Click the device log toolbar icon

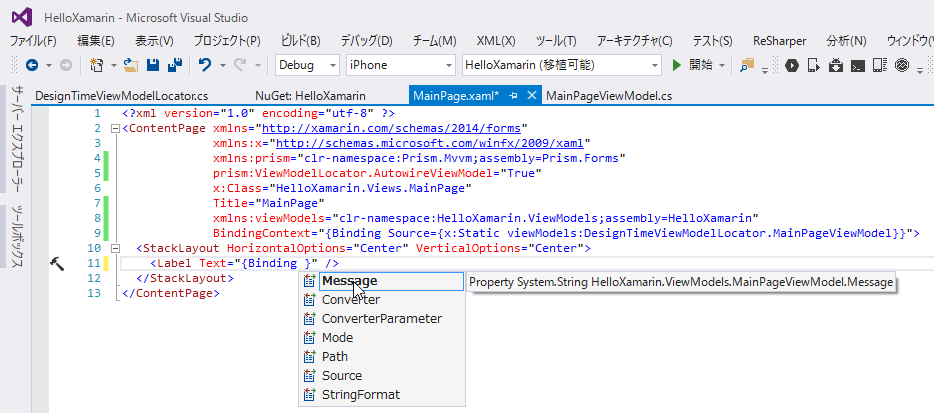click(x=879, y=65)
